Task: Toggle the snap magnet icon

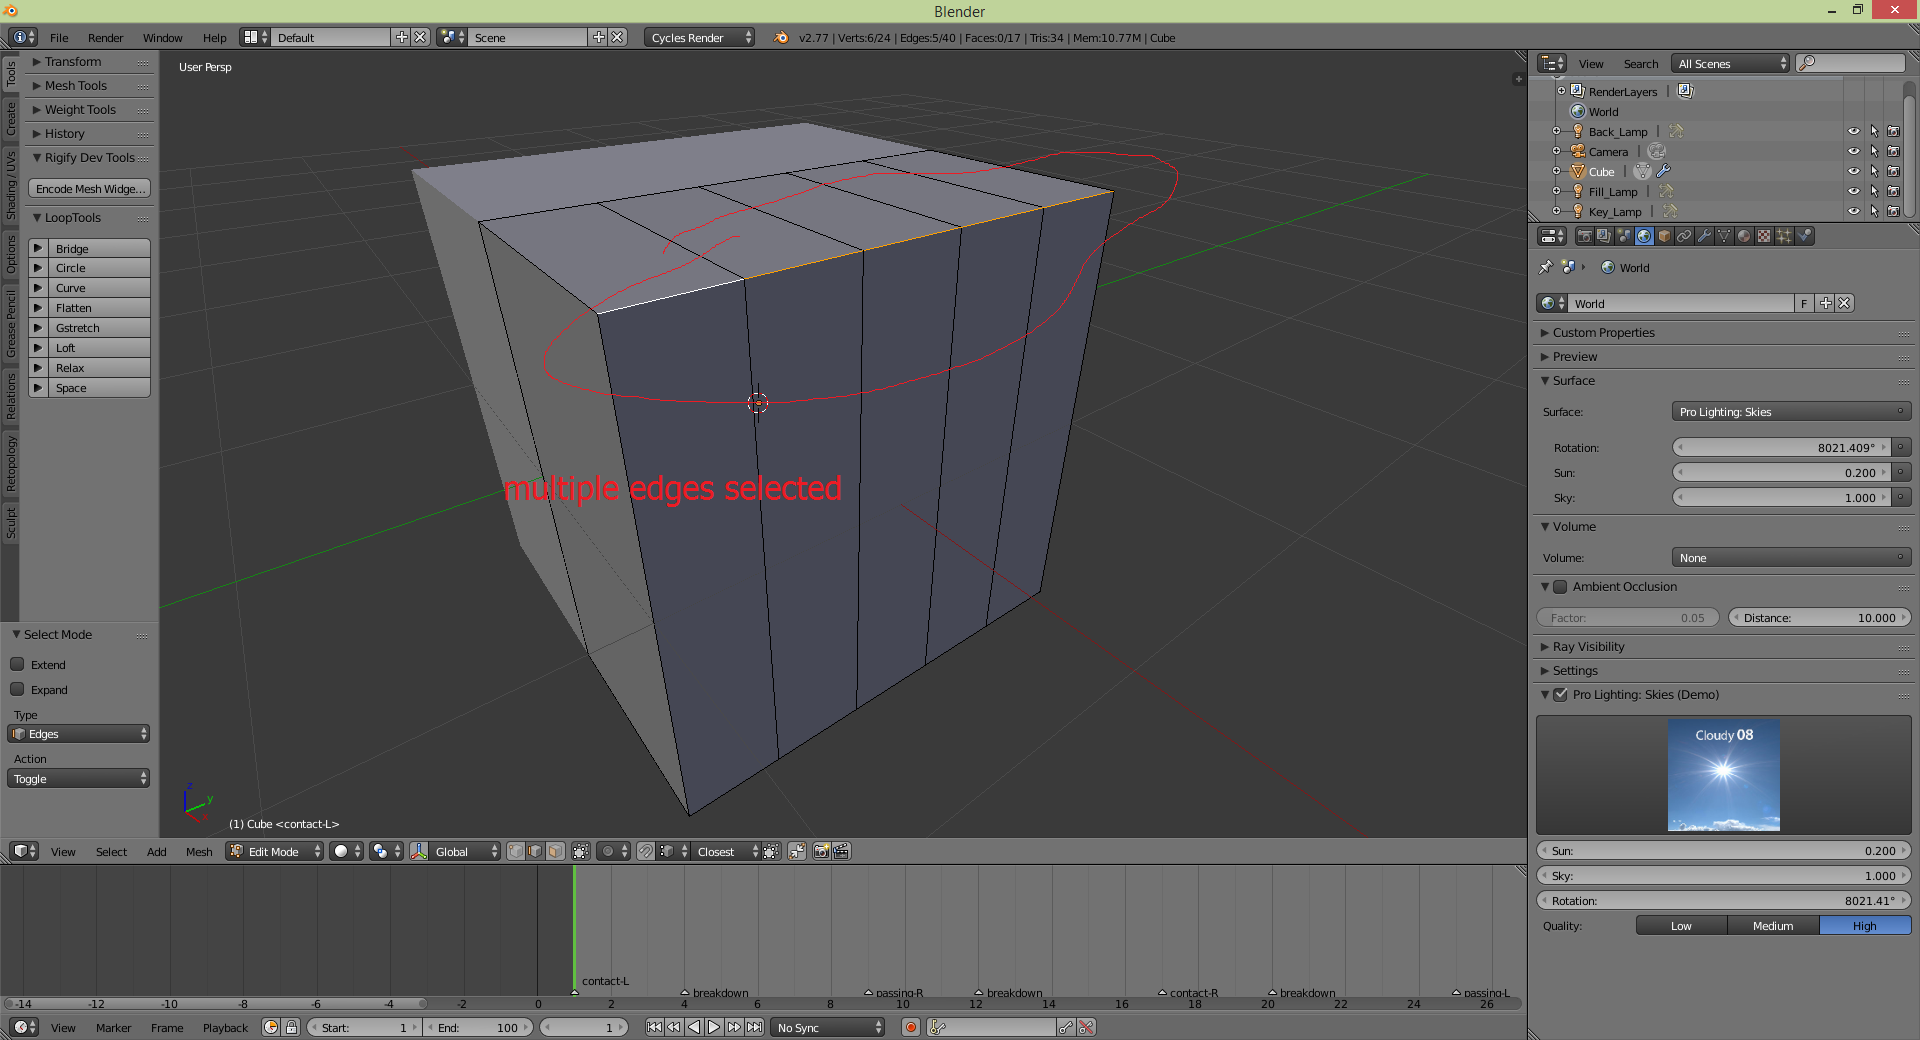Action: click(x=646, y=851)
